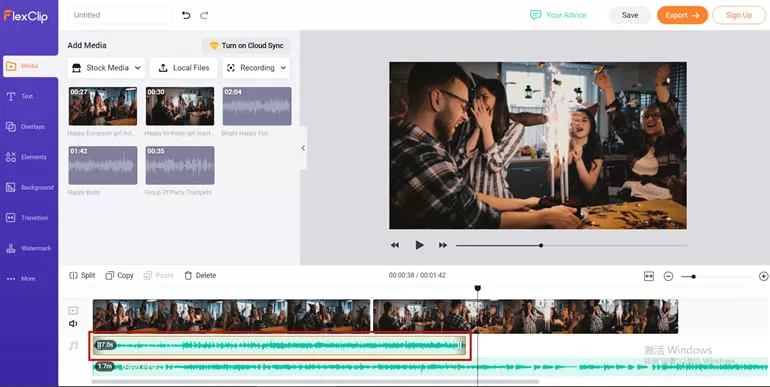This screenshot has width=770, height=387.
Task: Select the second video clip in timeline
Action: pyautogui.click(x=525, y=316)
